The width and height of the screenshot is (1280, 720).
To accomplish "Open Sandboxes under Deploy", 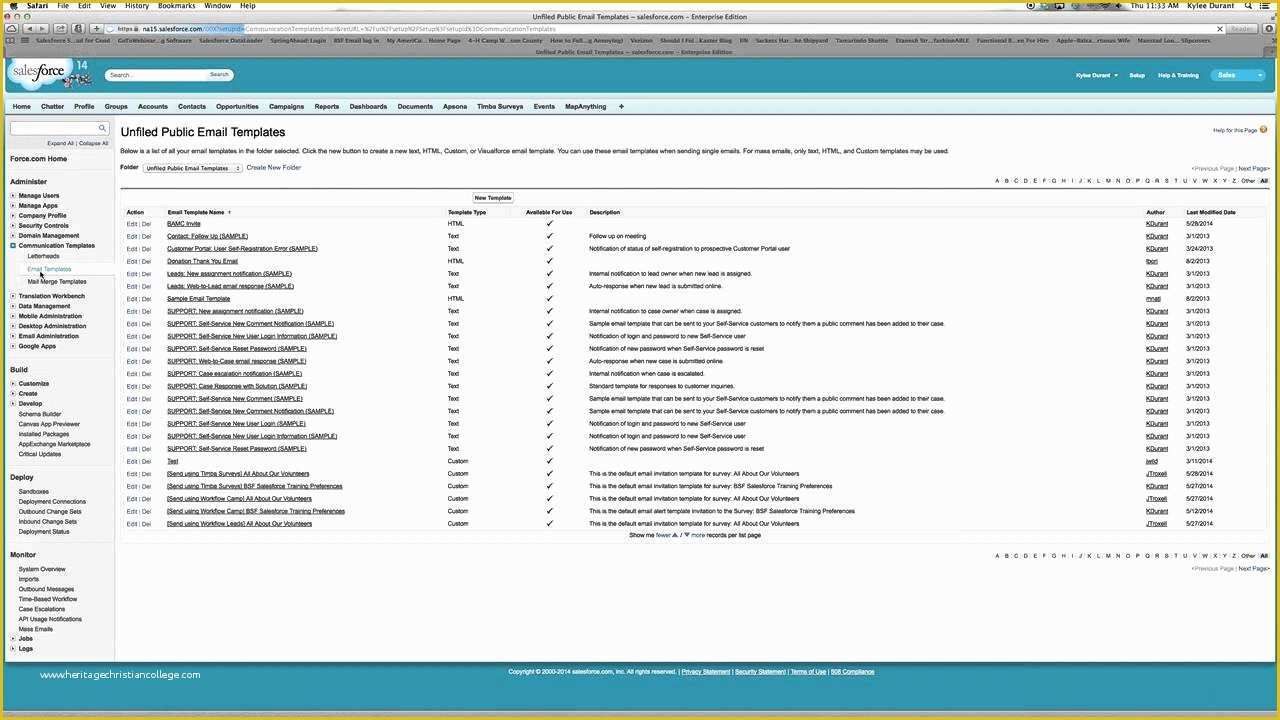I will [x=33, y=492].
